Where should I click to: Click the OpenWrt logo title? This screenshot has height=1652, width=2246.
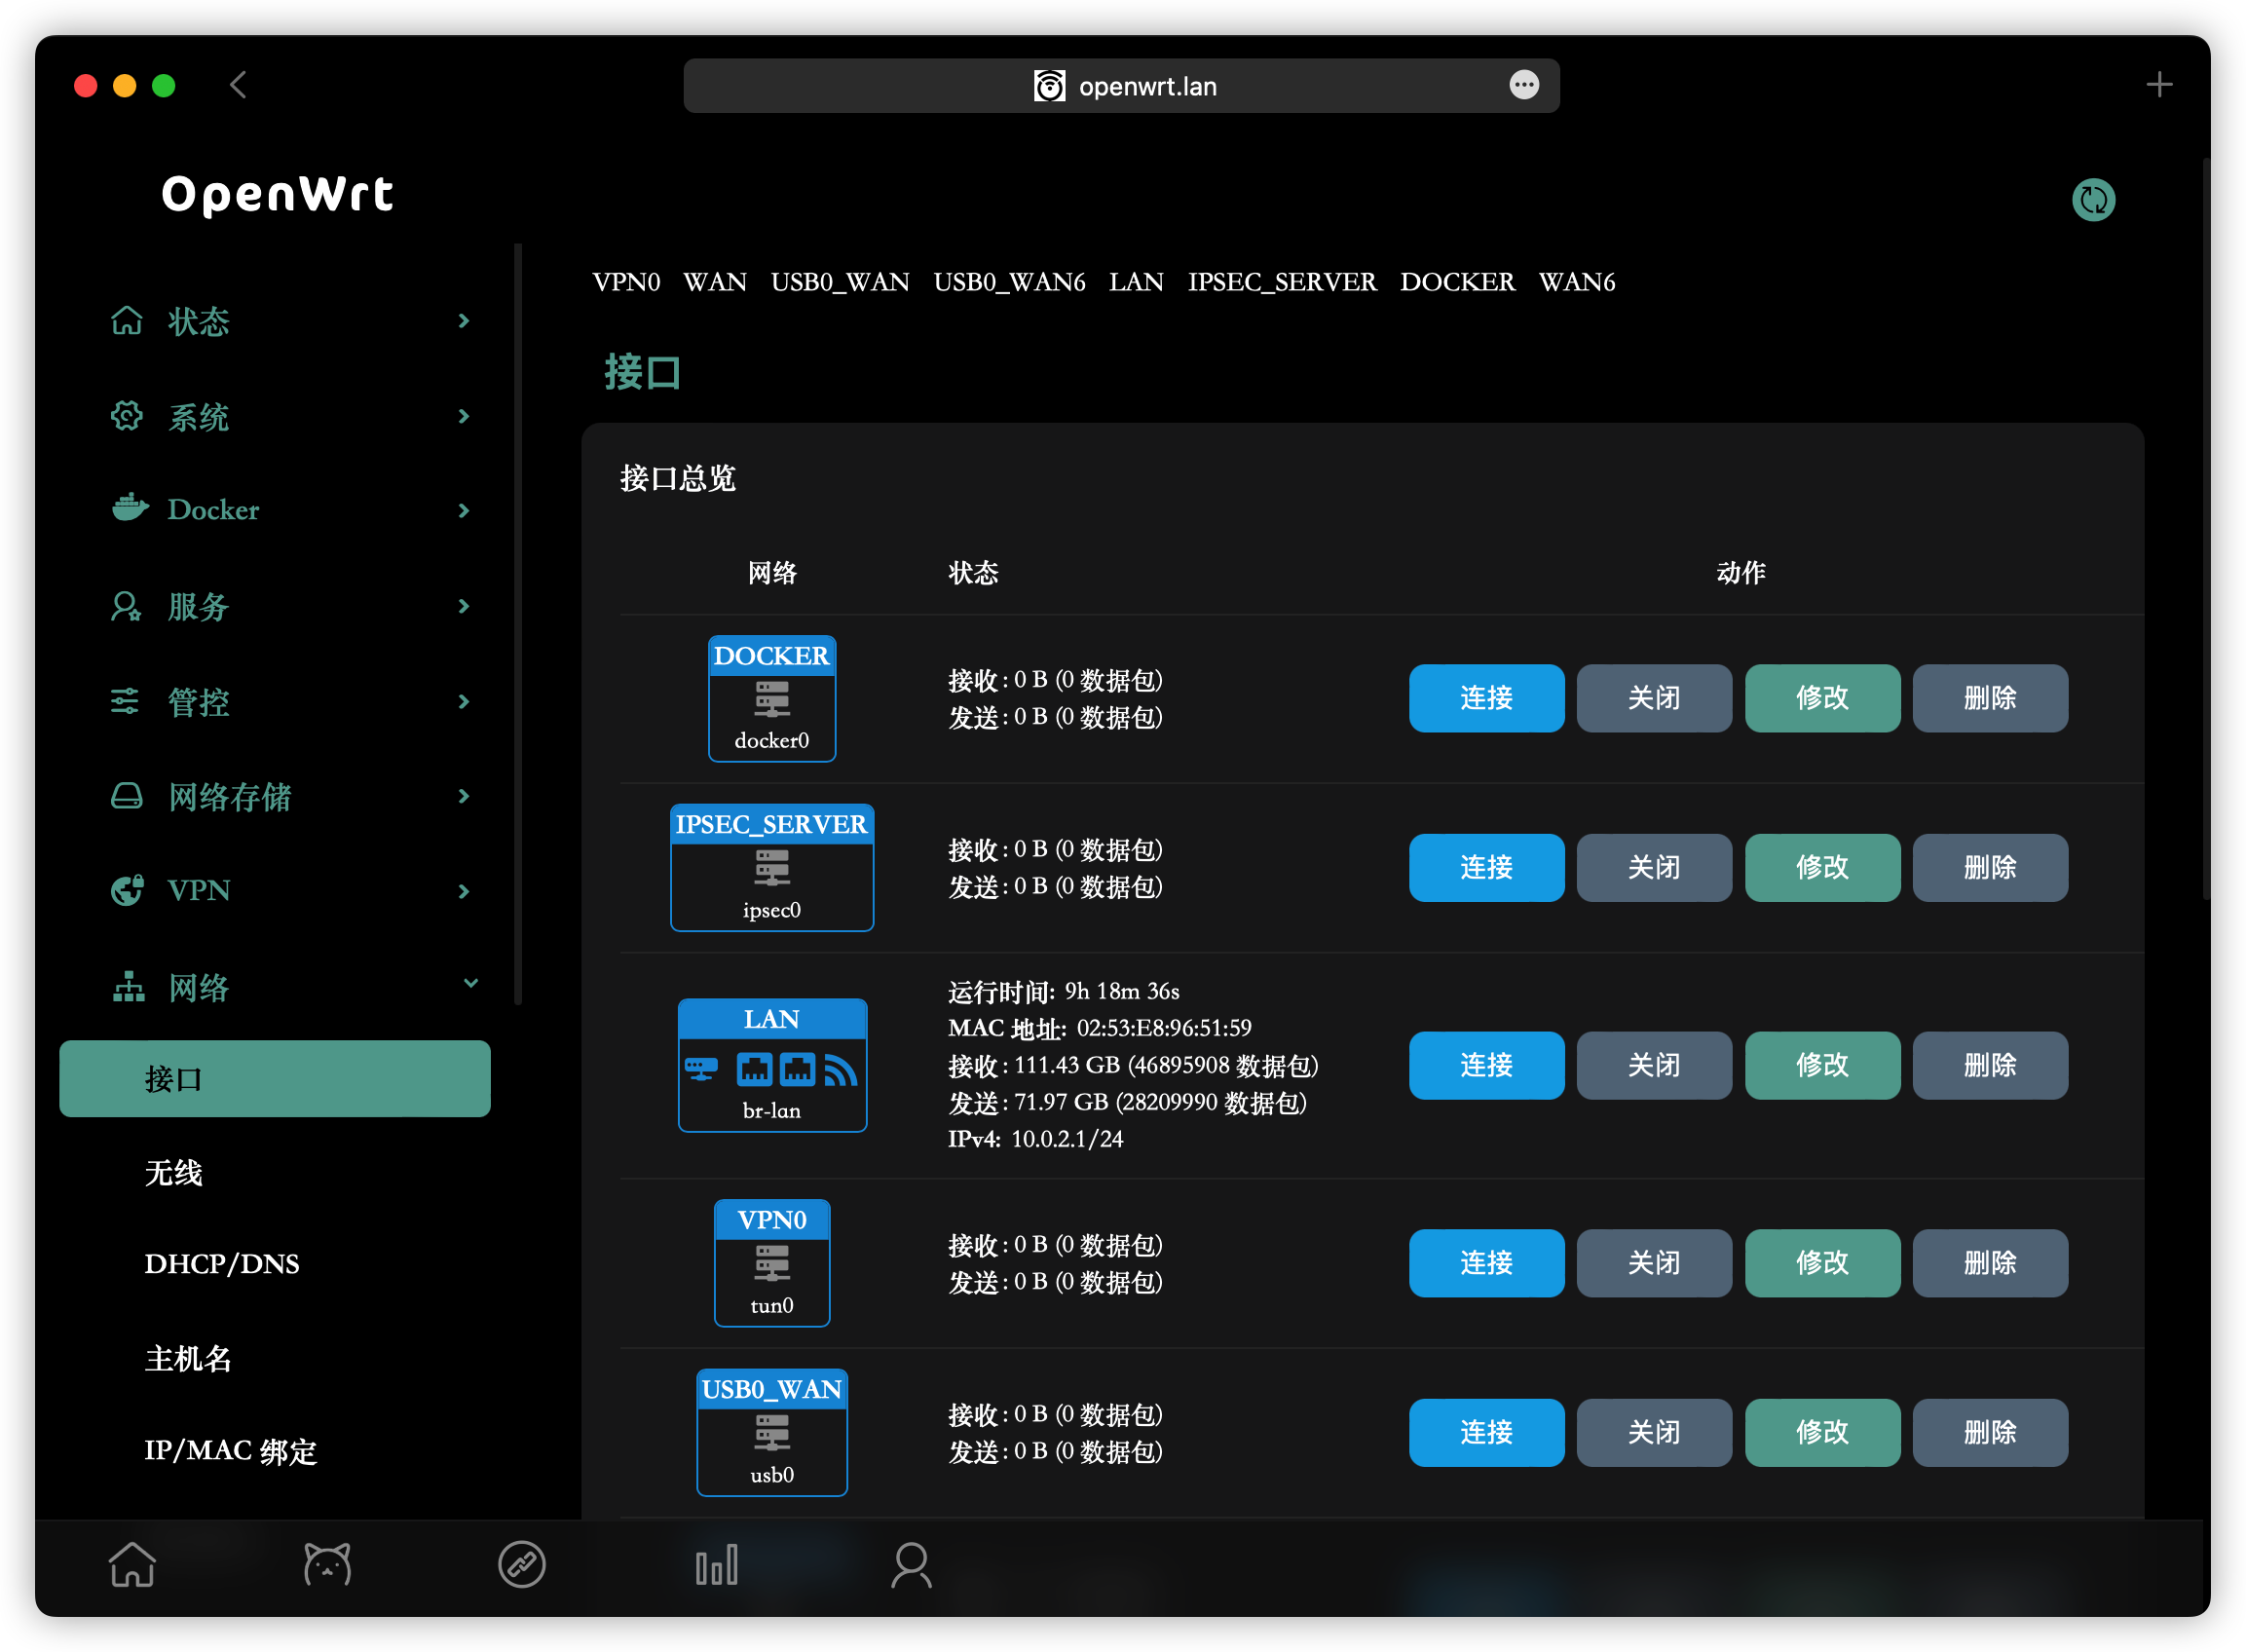click(x=278, y=194)
